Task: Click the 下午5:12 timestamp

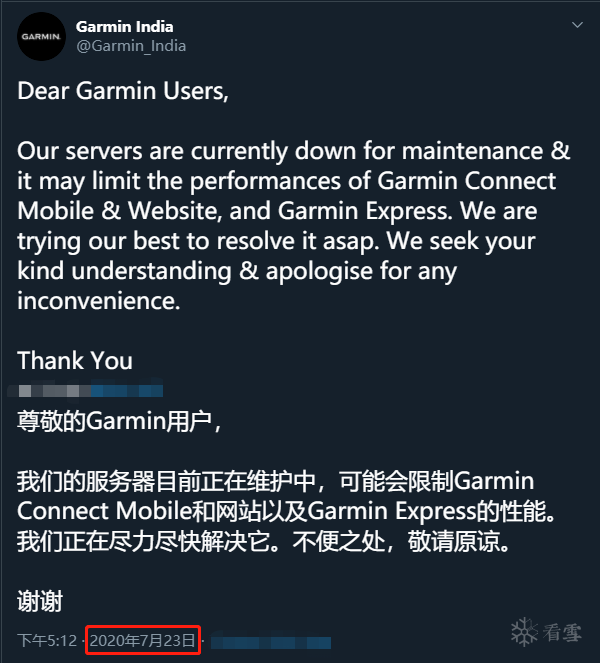Action: (47, 640)
